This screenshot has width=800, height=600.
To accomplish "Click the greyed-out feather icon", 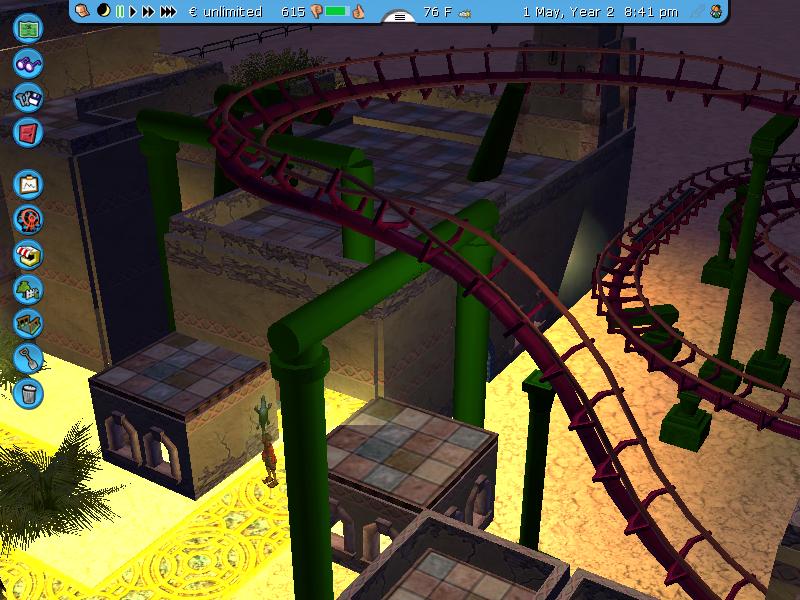I will [x=696, y=12].
